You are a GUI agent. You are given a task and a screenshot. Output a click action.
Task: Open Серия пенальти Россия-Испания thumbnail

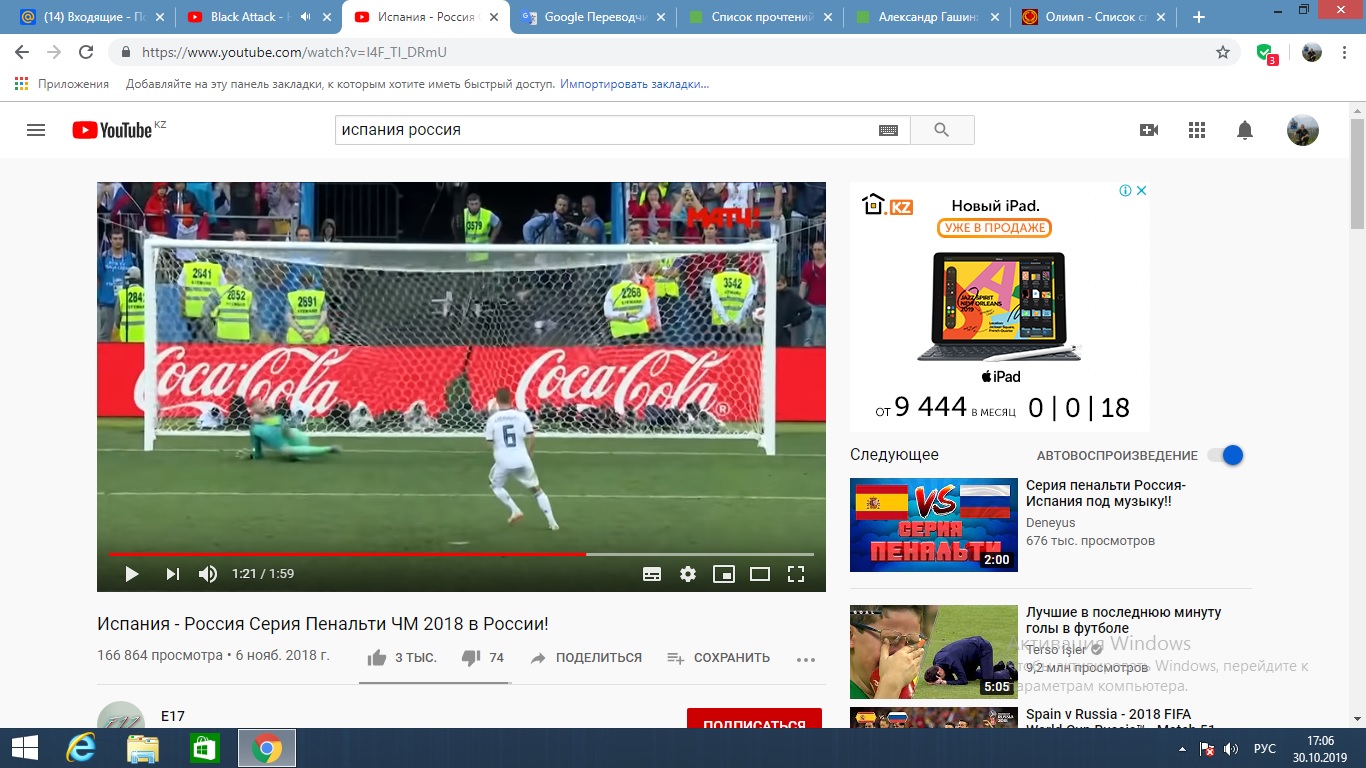click(x=934, y=525)
